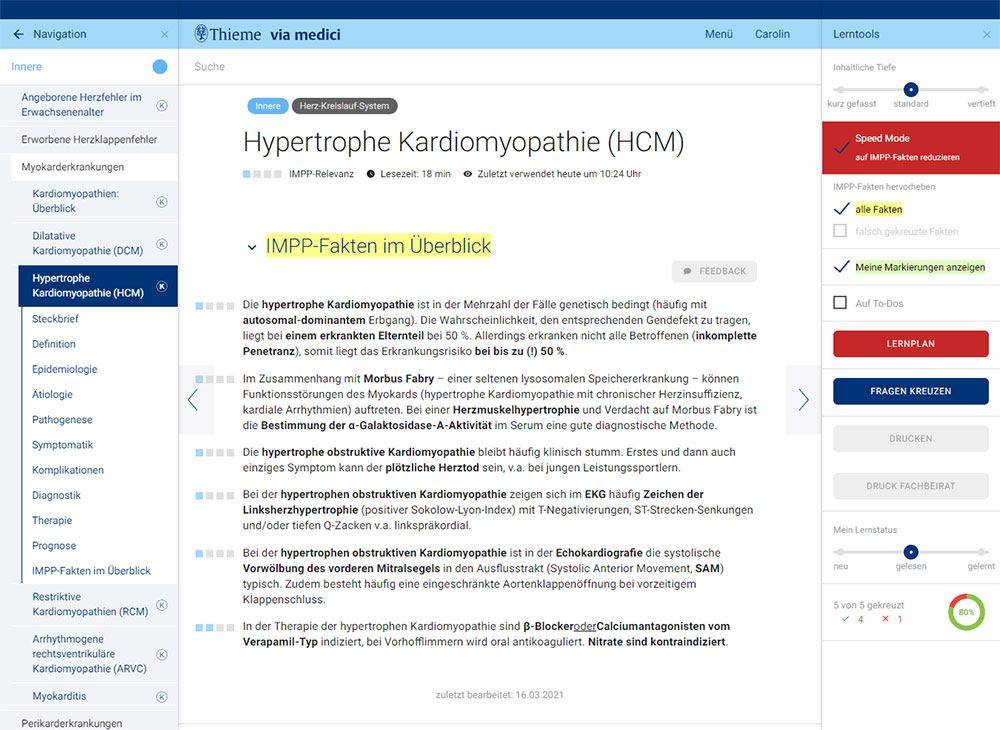Close the Lerntools panel
This screenshot has width=1000, height=730.
point(987,34)
